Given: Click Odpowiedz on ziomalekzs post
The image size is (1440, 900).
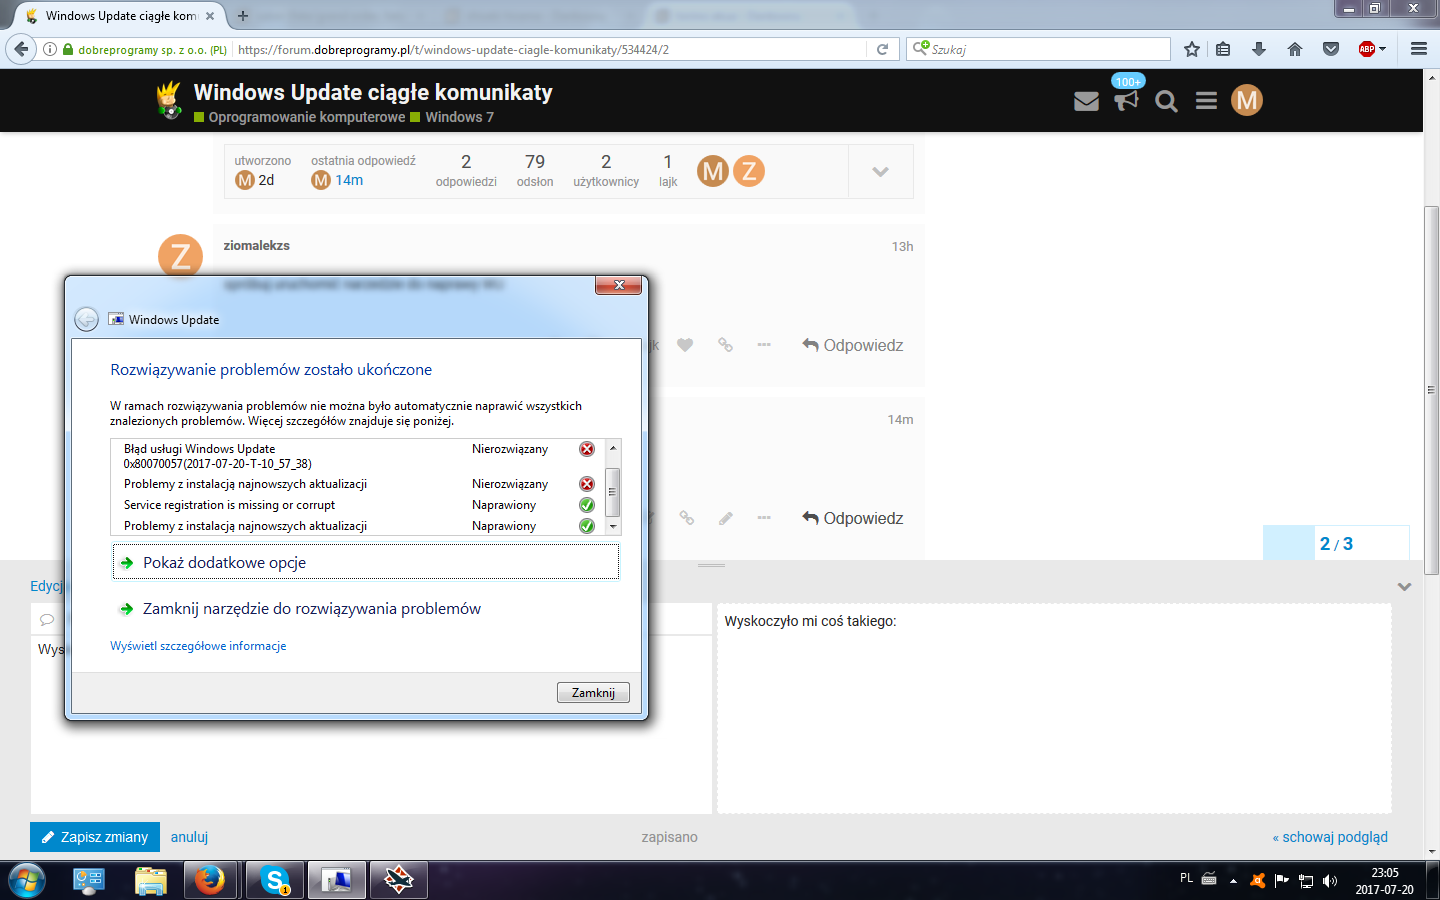Looking at the screenshot, I should [853, 345].
